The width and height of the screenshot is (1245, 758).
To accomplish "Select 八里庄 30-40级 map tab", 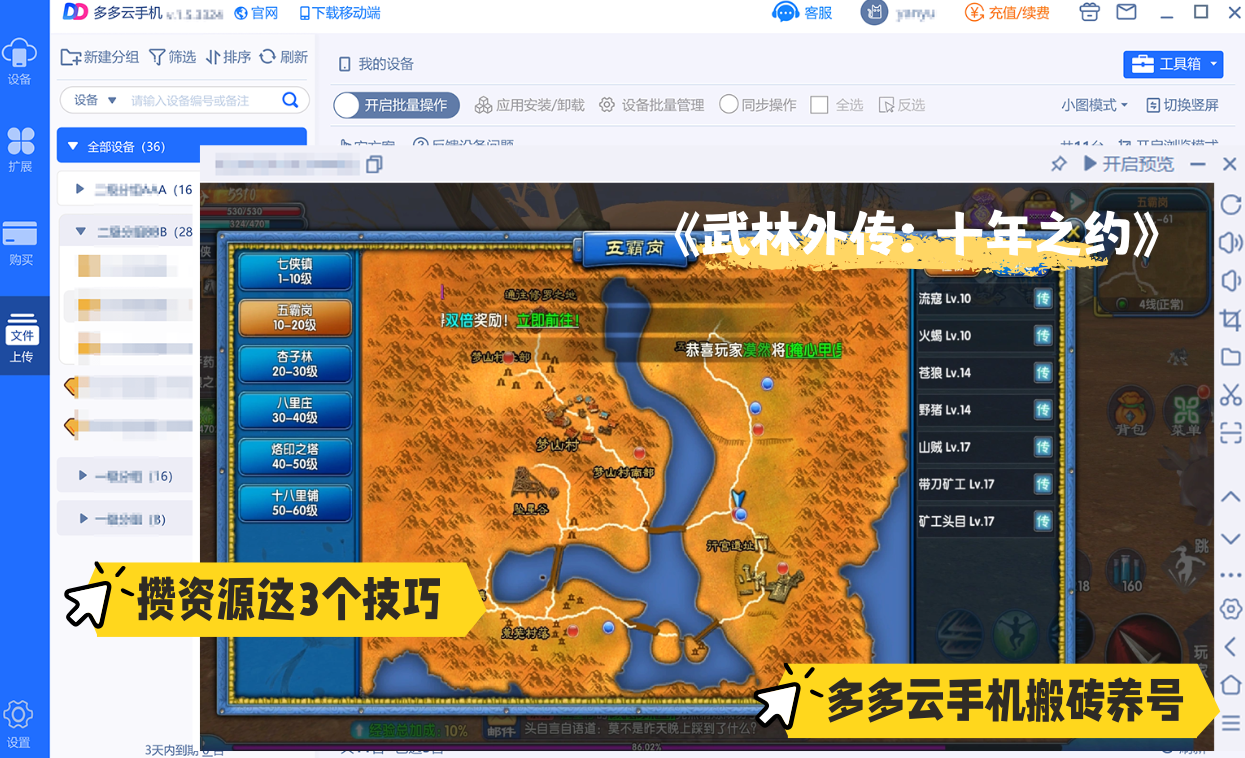I will (x=296, y=410).
